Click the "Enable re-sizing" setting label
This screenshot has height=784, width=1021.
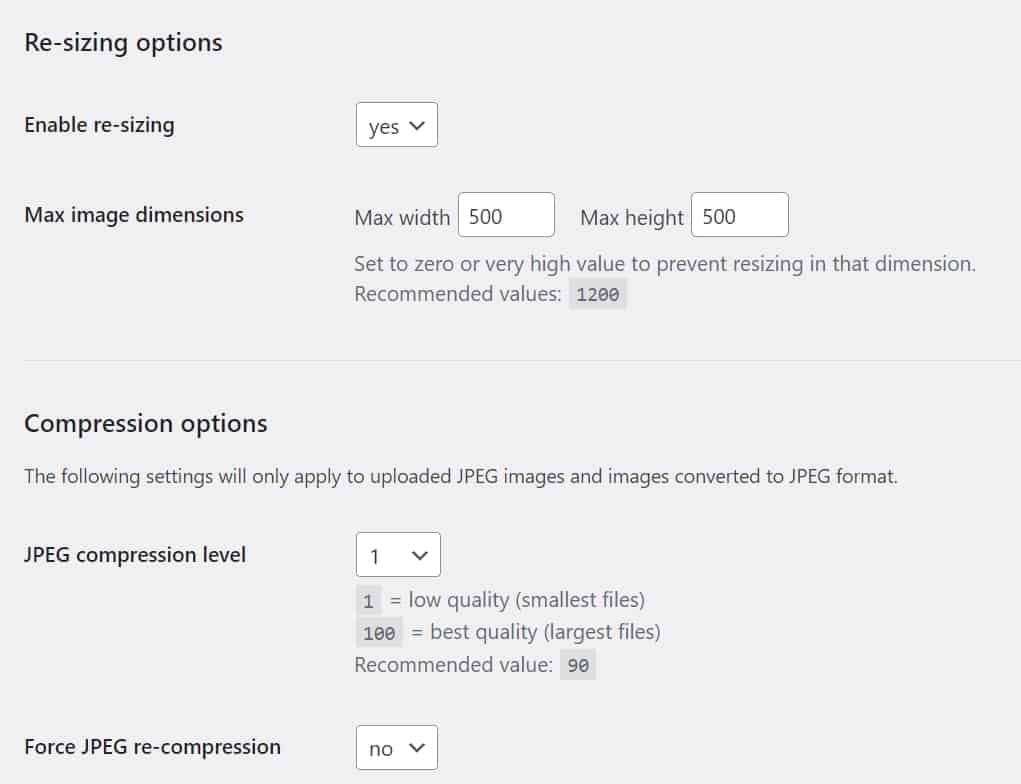point(99,125)
